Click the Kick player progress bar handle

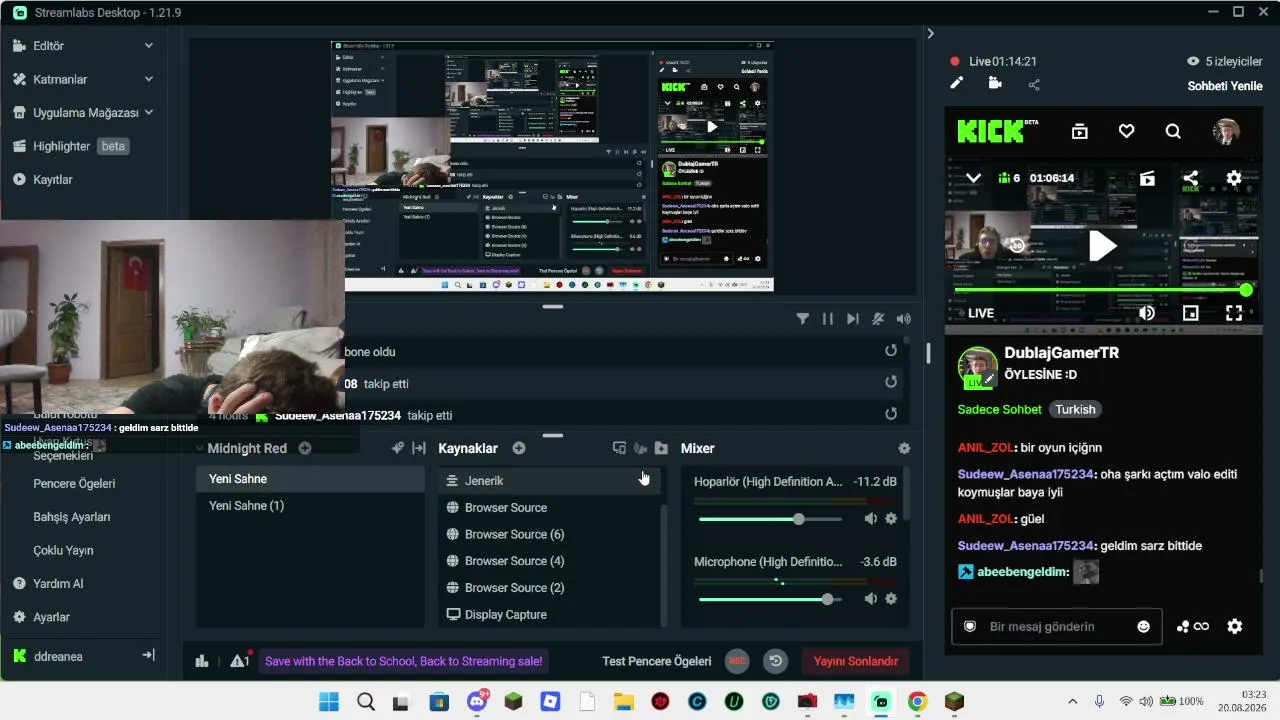1246,290
